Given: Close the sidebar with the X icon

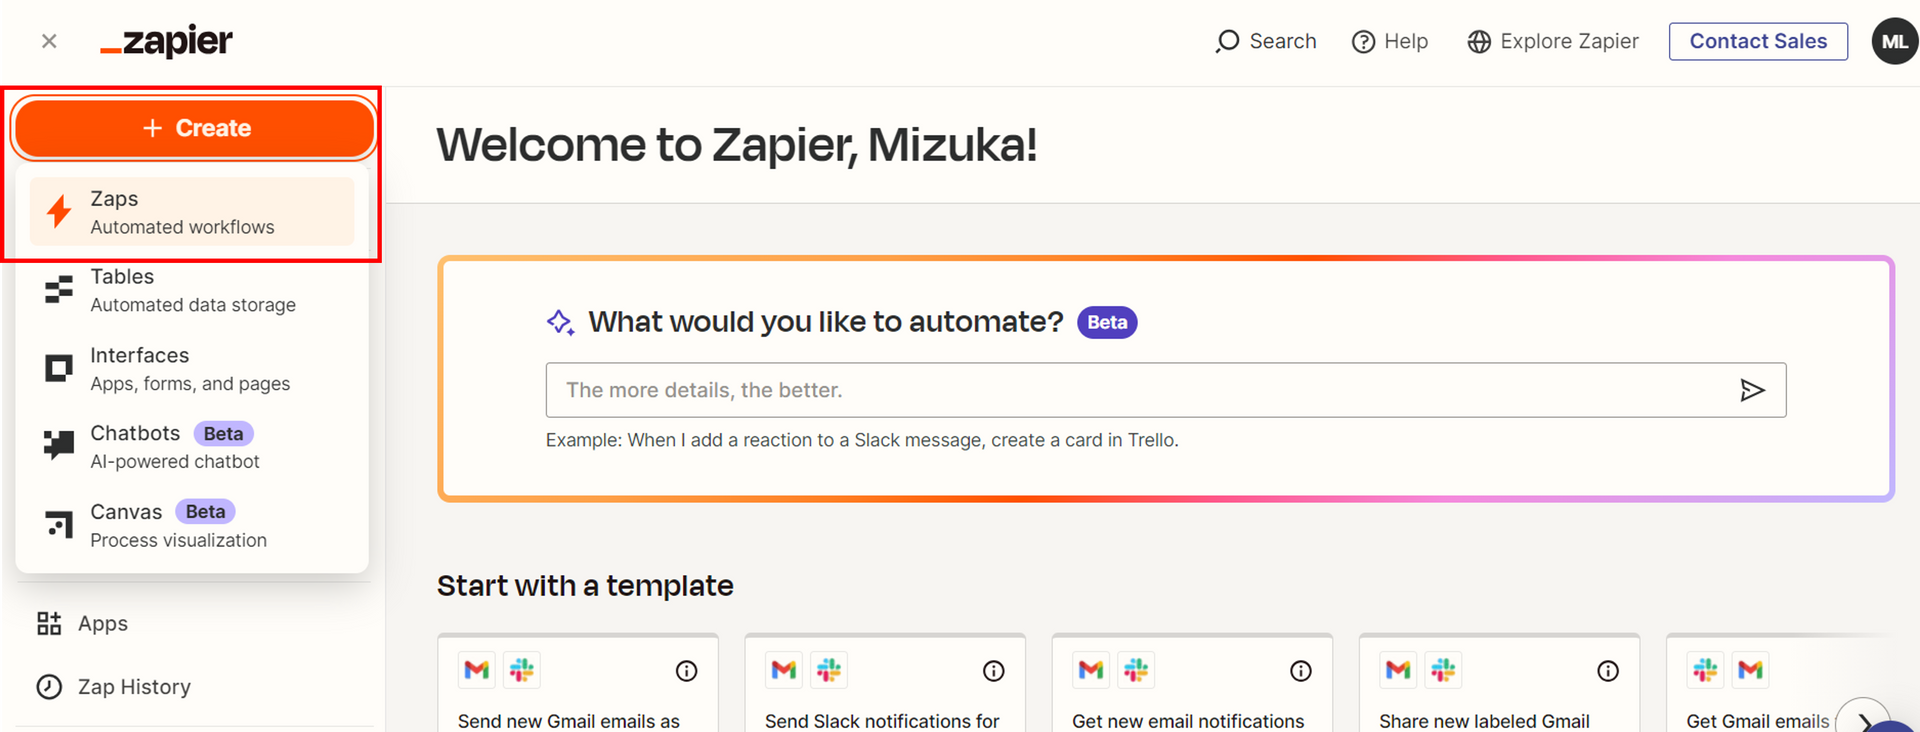Looking at the screenshot, I should point(49,41).
